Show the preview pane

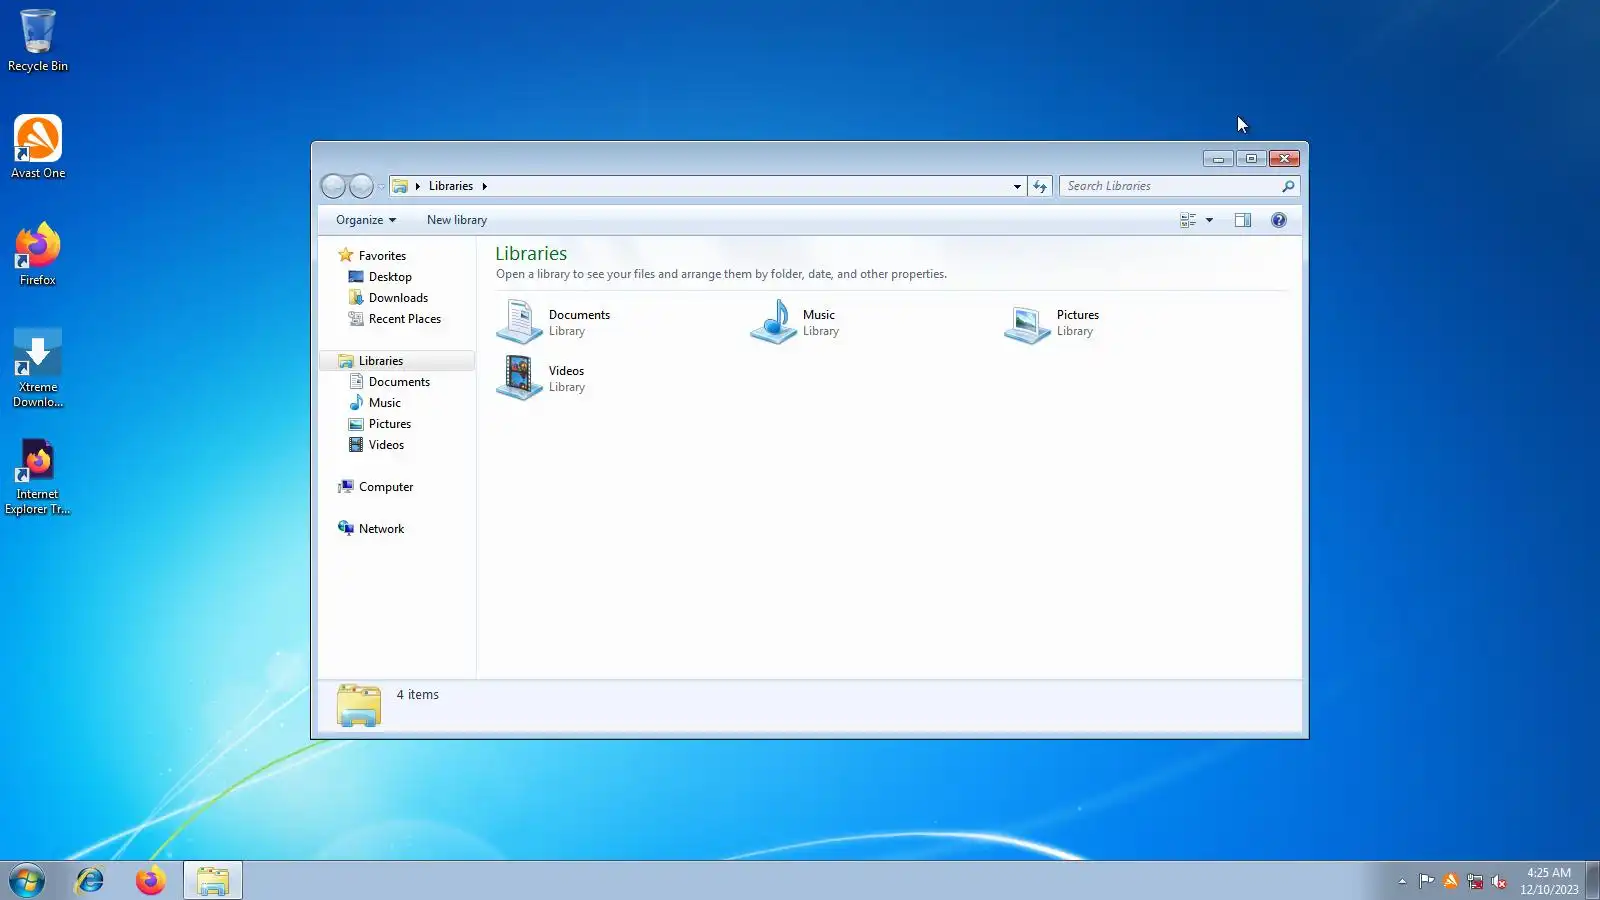[1243, 220]
